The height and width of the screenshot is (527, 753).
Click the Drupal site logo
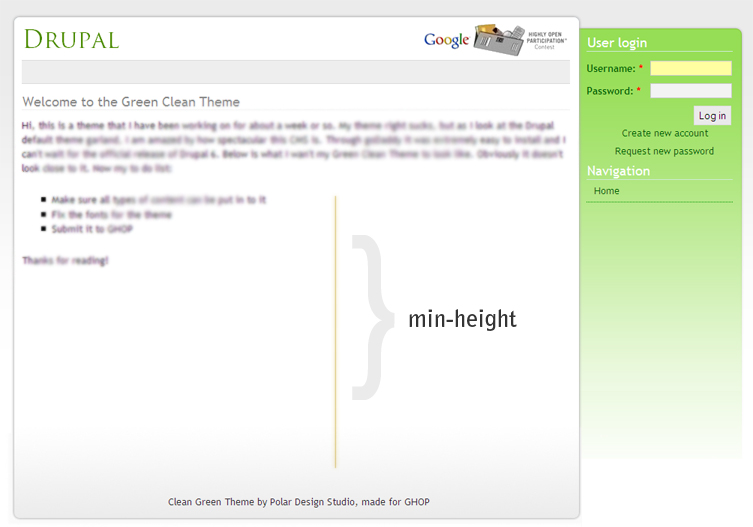(x=72, y=39)
